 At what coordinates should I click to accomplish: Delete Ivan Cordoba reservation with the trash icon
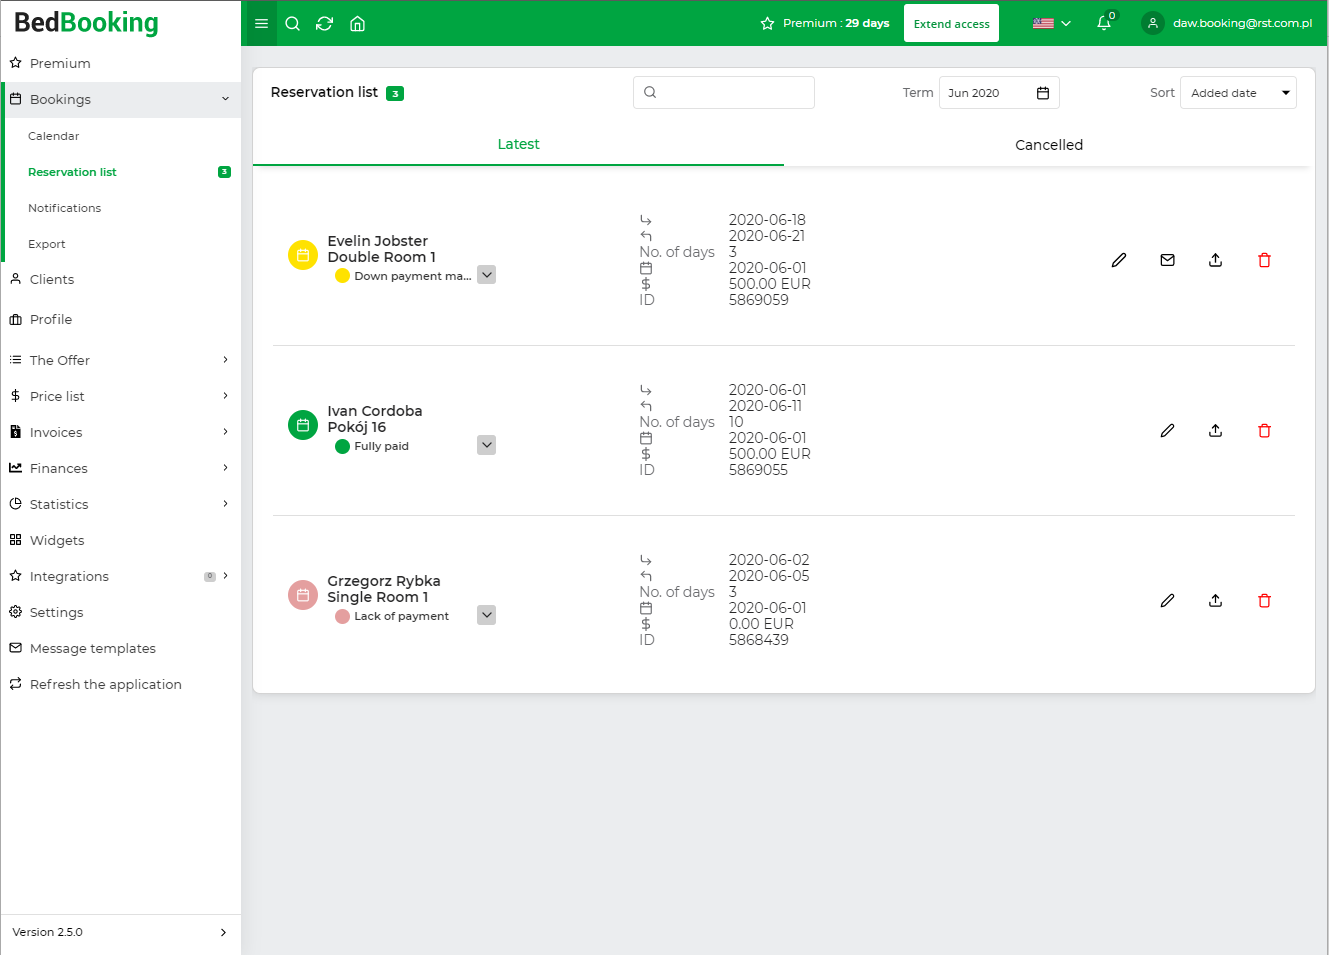(x=1264, y=430)
